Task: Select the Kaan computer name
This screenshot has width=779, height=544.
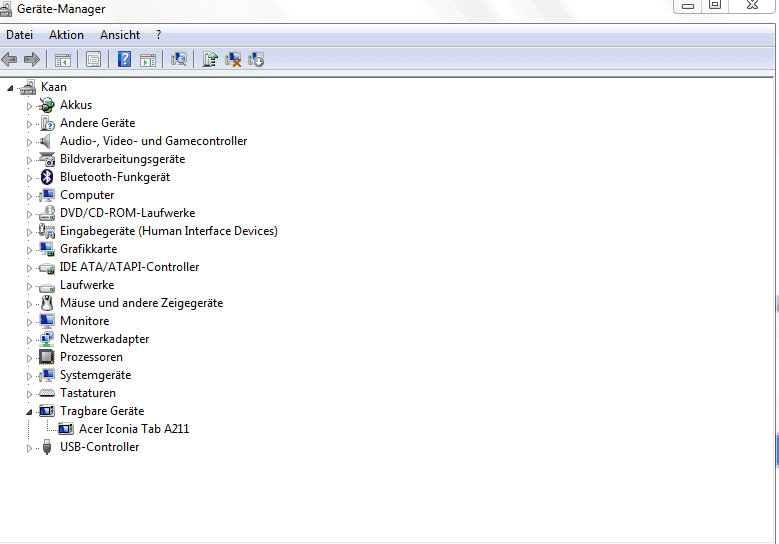Action: [x=54, y=87]
